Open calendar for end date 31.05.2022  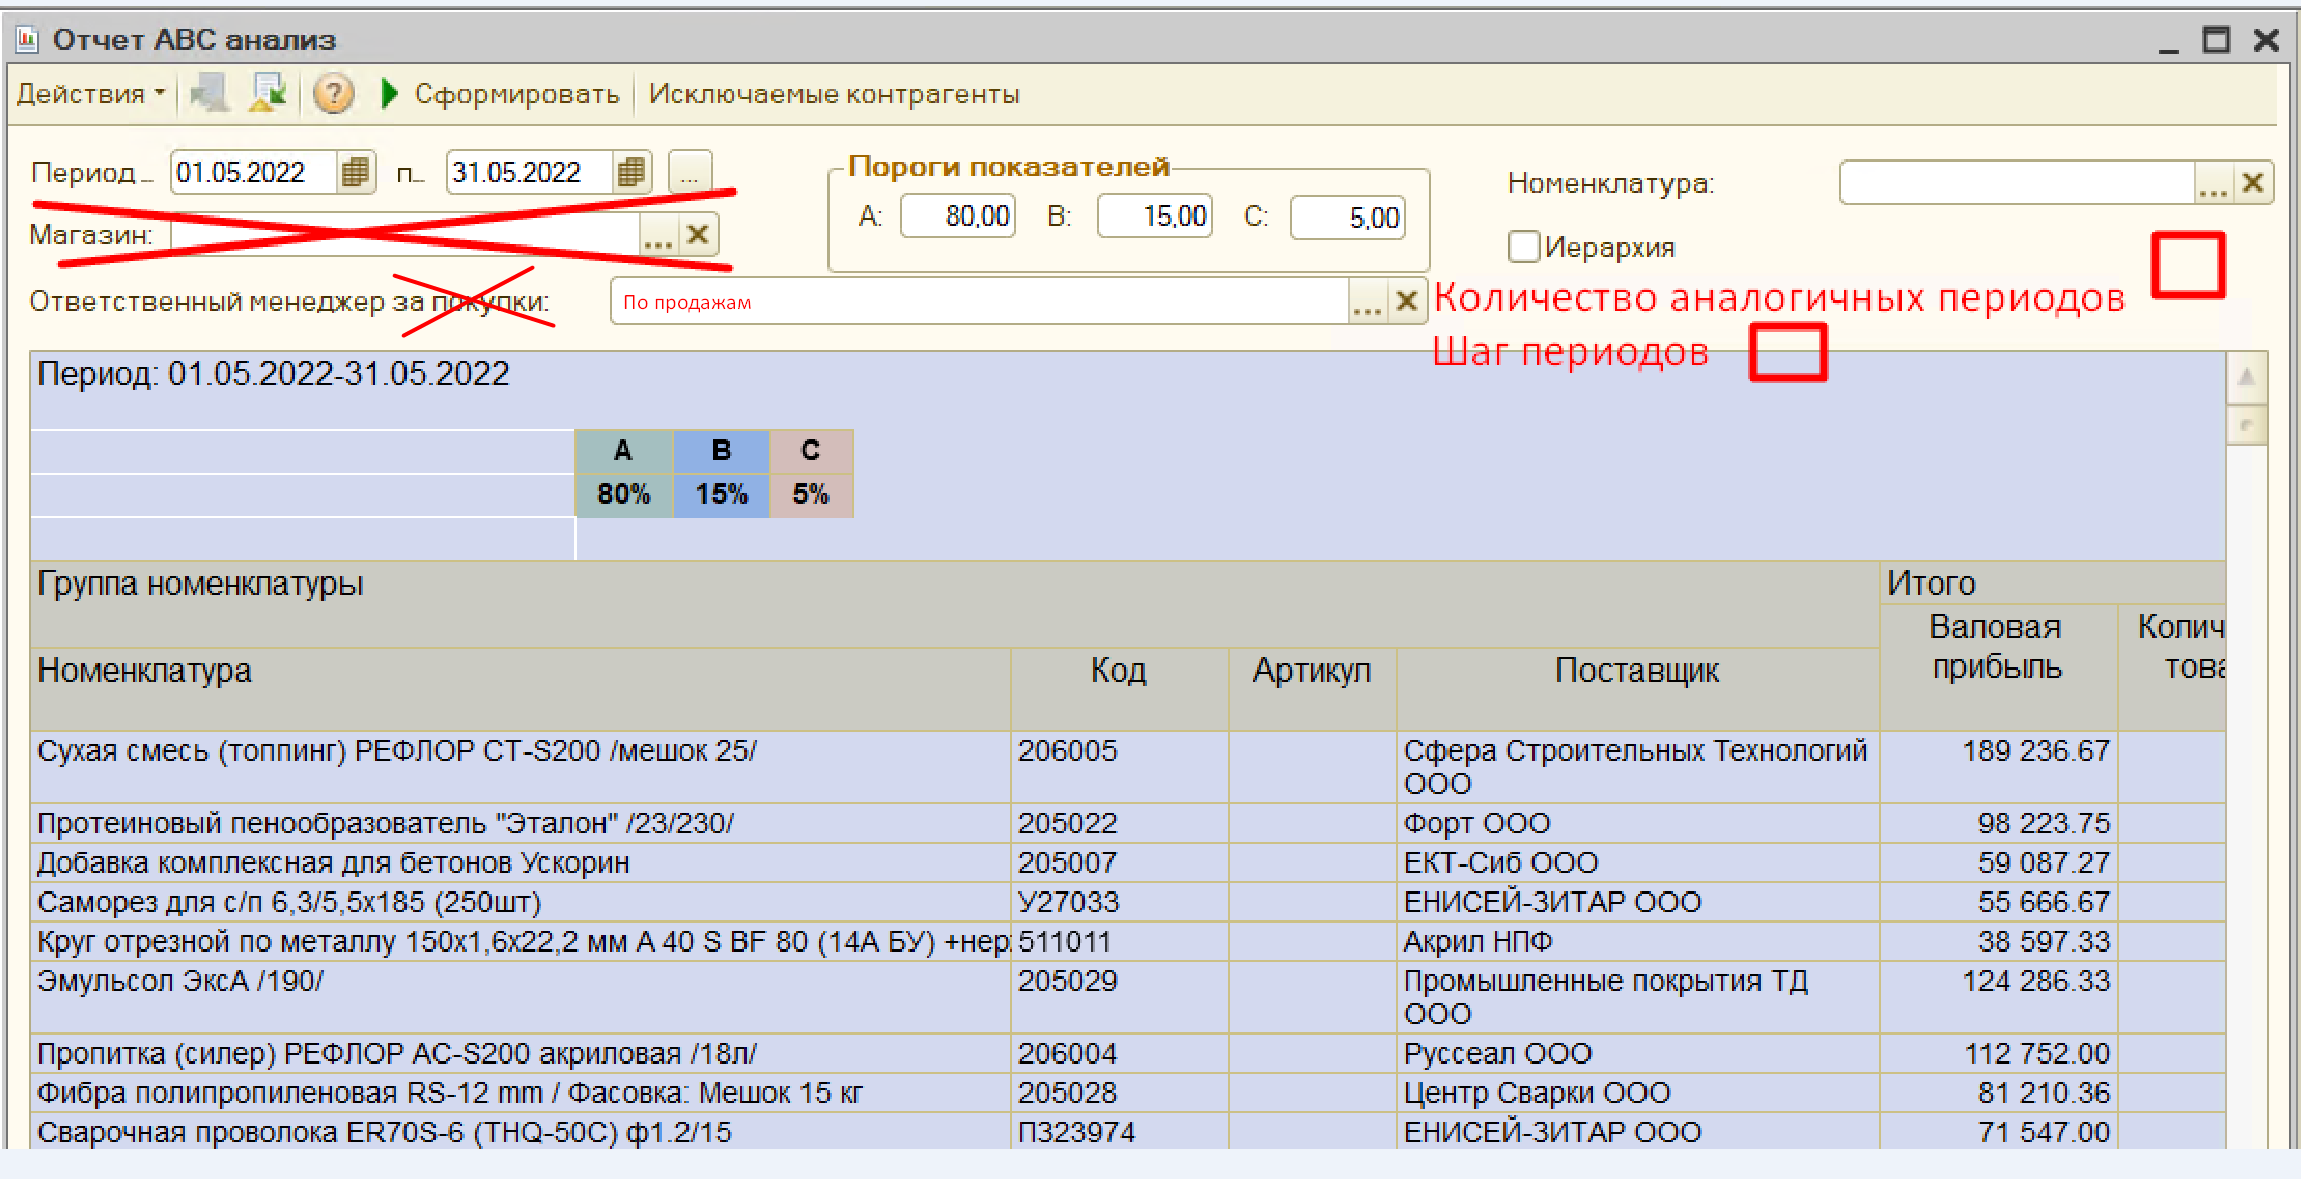pyautogui.click(x=631, y=172)
